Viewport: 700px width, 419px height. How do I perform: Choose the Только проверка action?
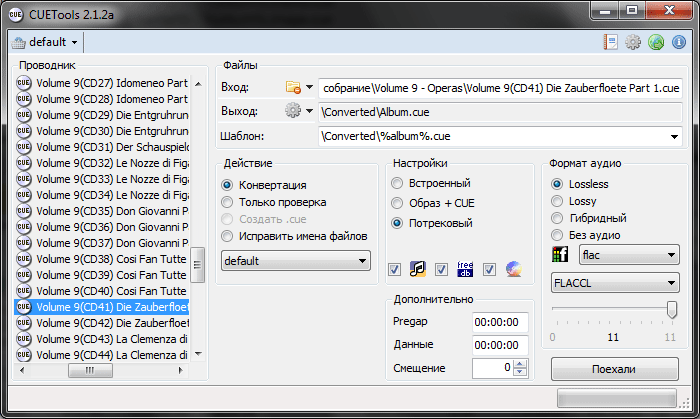(228, 202)
